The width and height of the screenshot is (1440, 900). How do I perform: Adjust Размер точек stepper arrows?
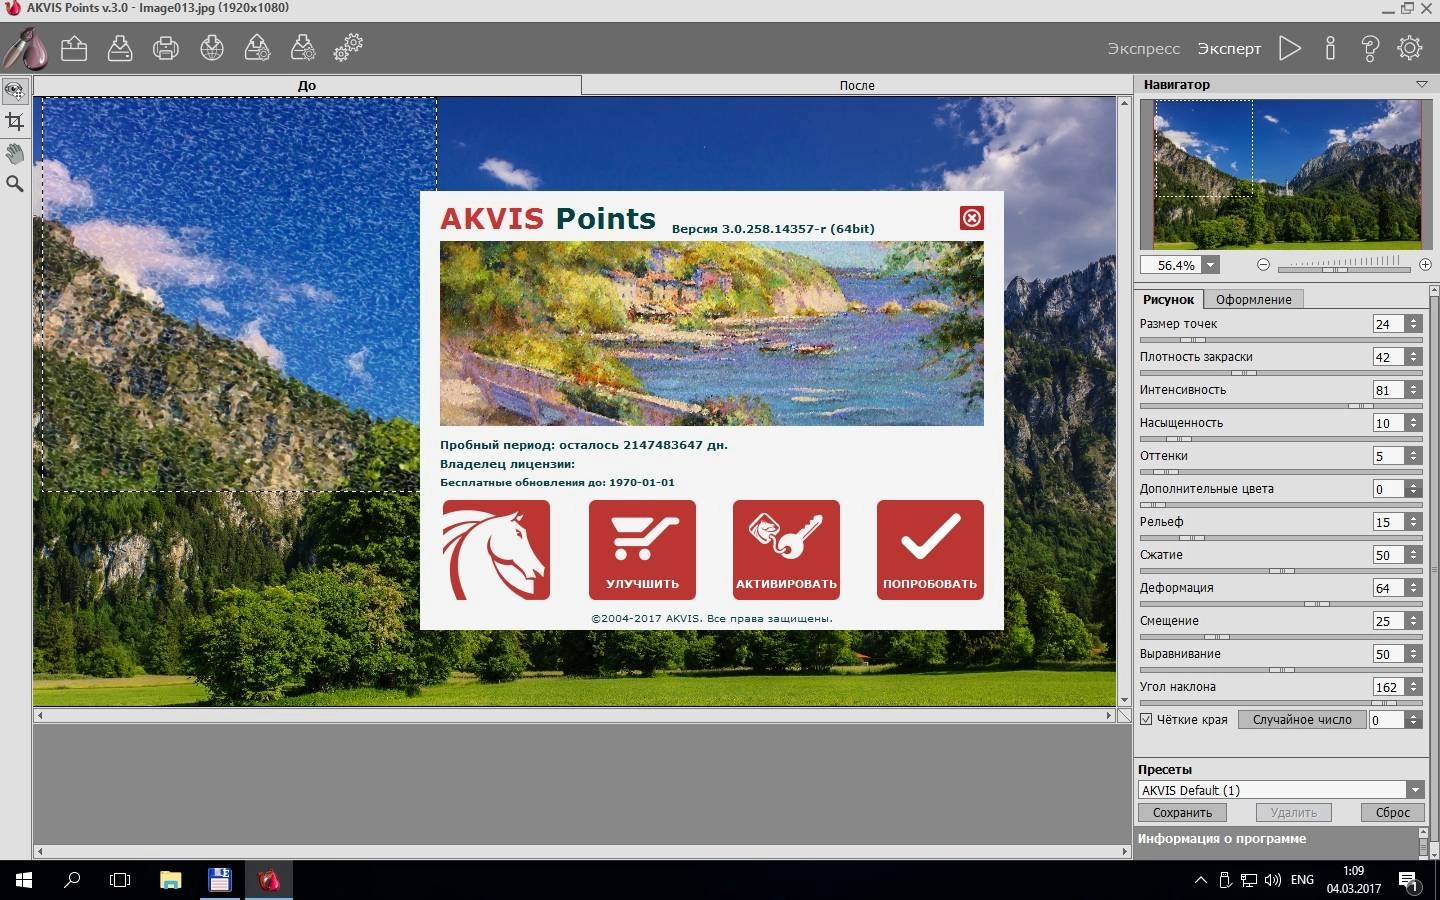click(x=1413, y=324)
